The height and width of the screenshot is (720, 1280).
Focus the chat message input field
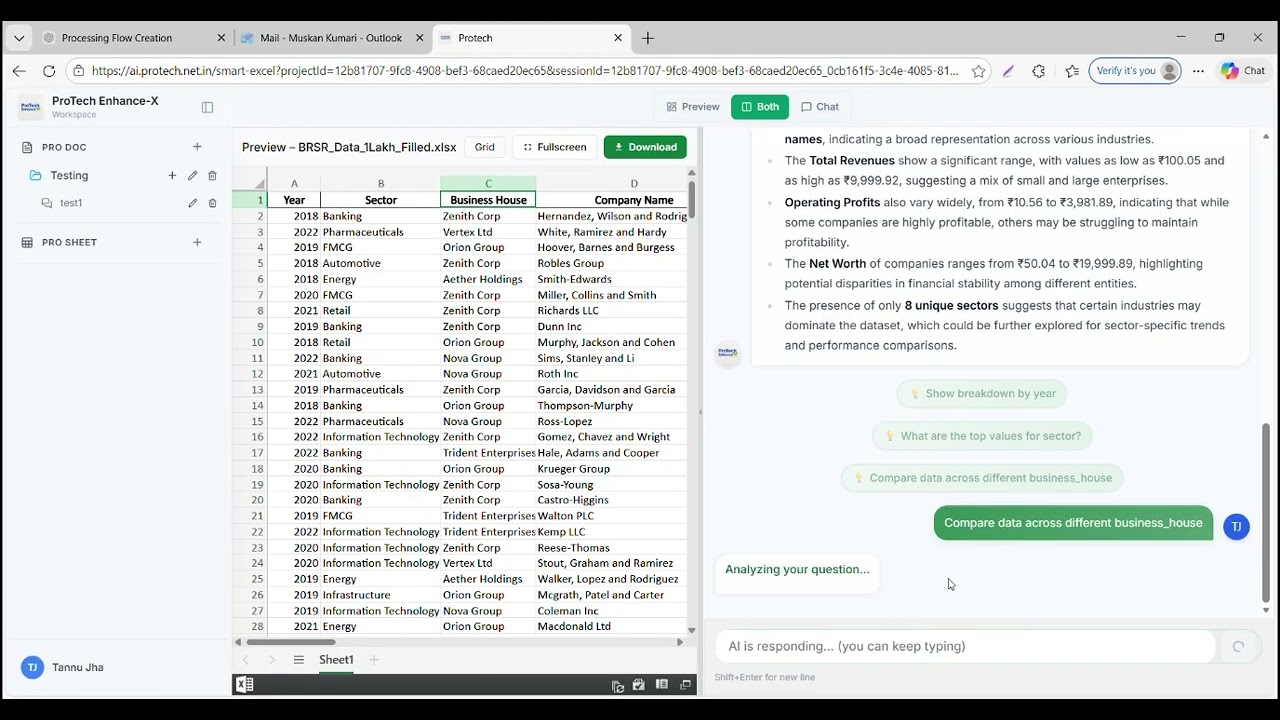click(965, 646)
